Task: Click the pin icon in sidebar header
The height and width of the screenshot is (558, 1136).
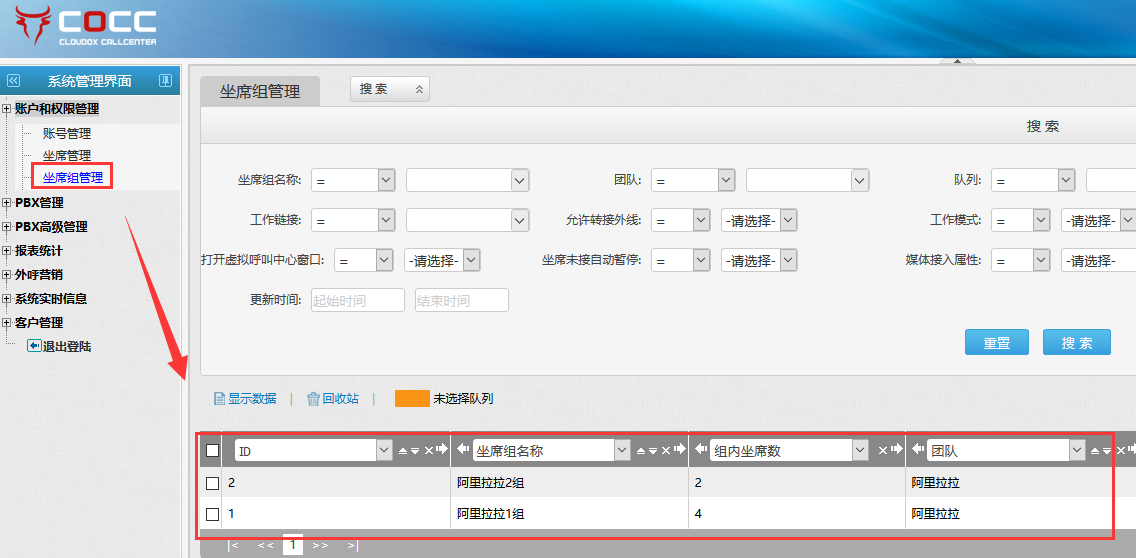Action: coord(166,81)
